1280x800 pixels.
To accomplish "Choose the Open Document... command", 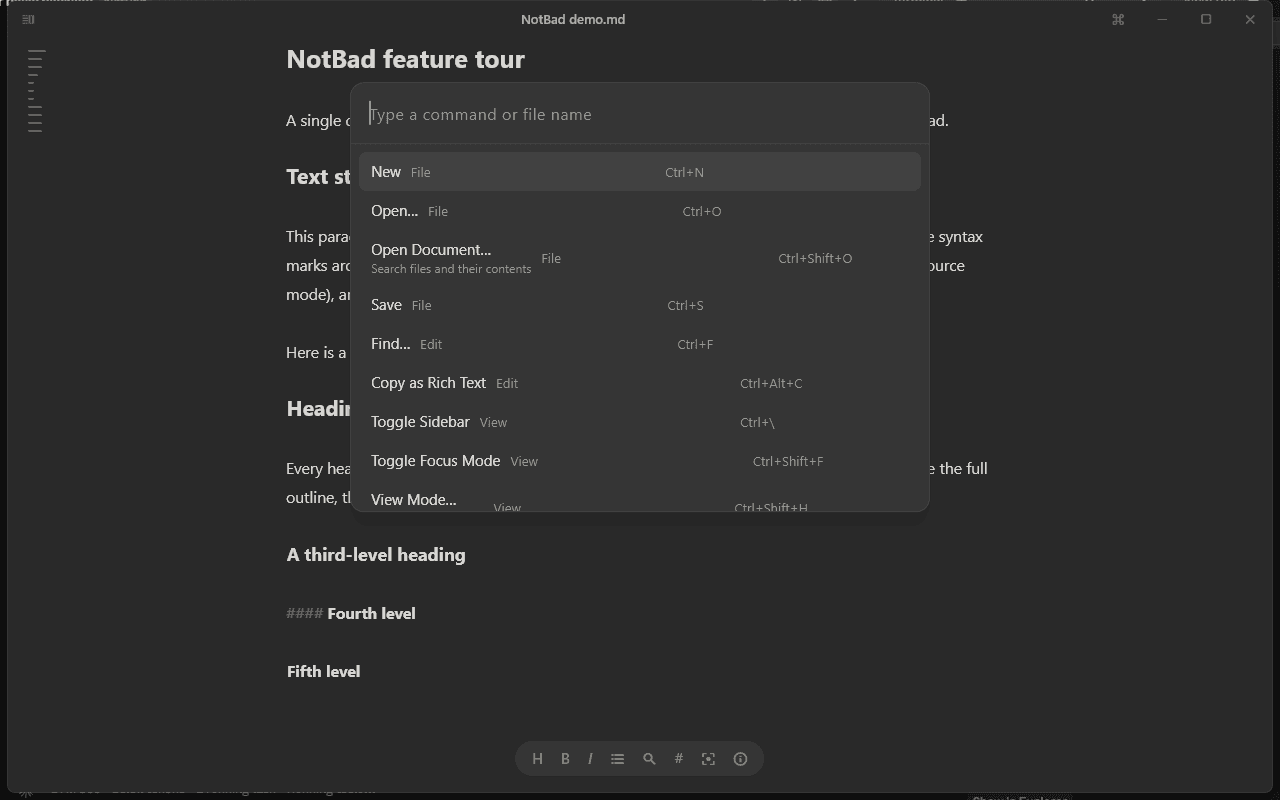I will pos(640,258).
